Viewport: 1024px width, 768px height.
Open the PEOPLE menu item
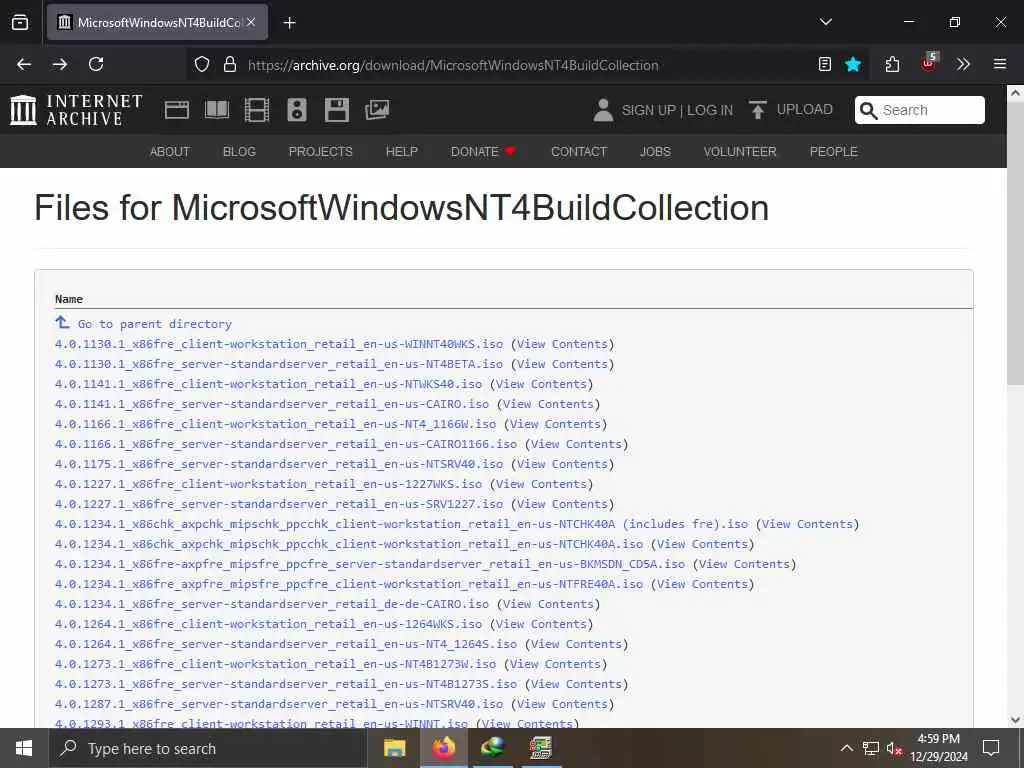coord(833,152)
